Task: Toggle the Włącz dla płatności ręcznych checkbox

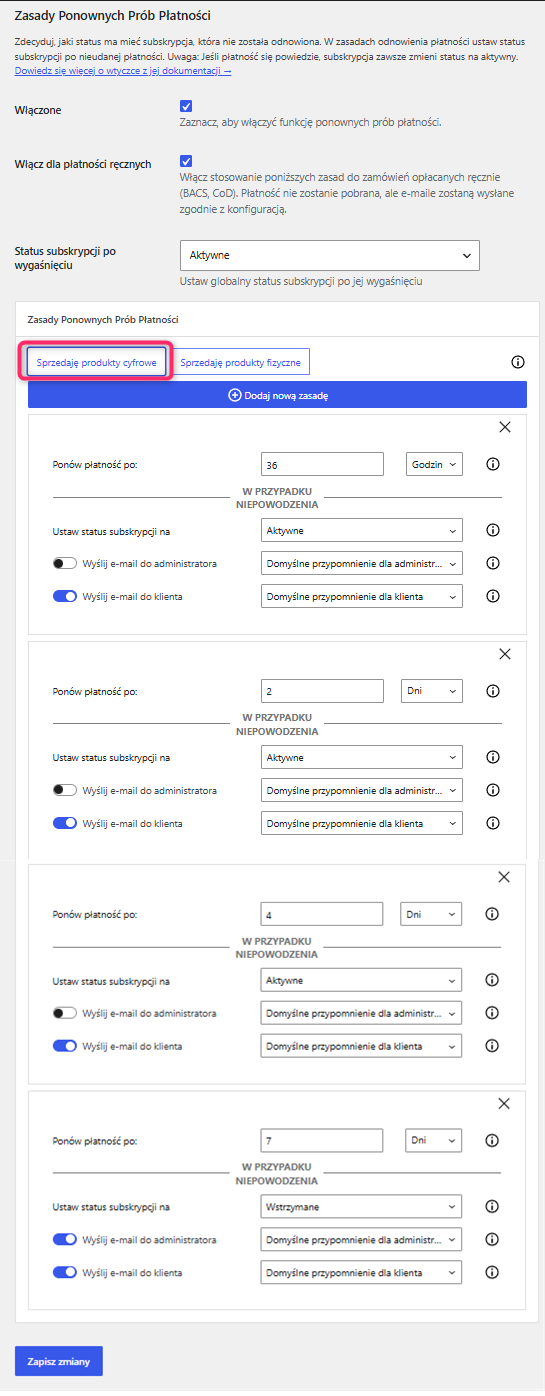Action: tap(186, 161)
